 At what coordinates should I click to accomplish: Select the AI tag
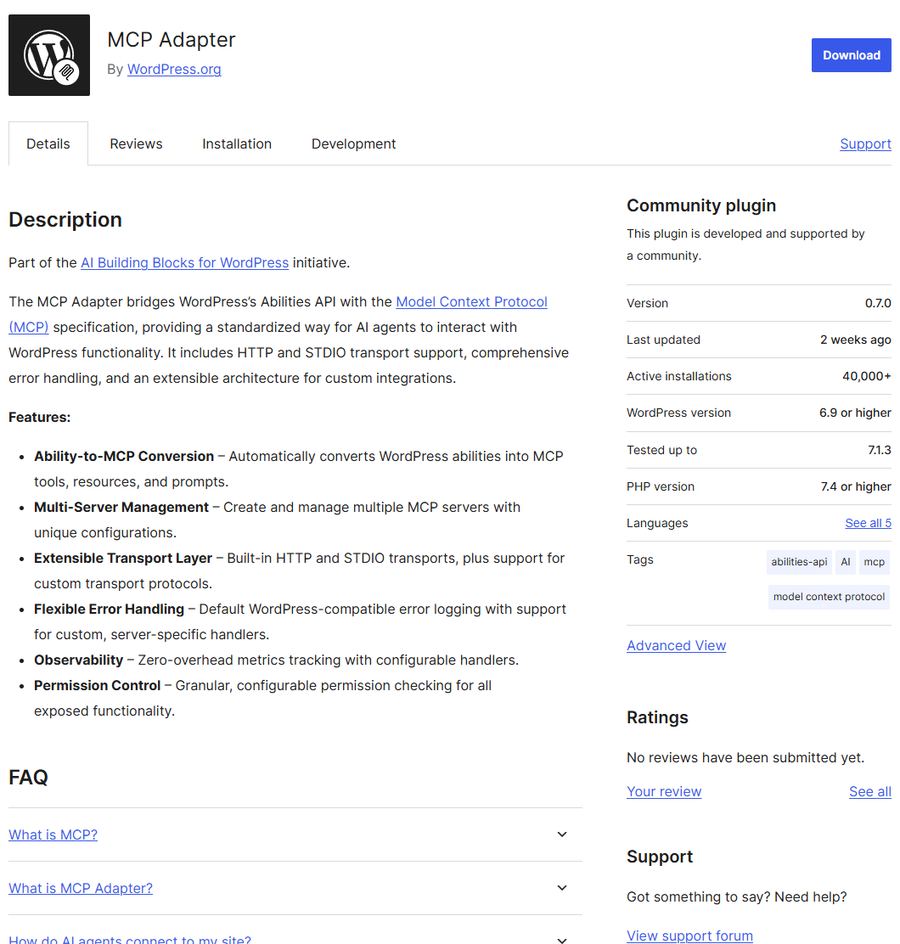coord(845,562)
